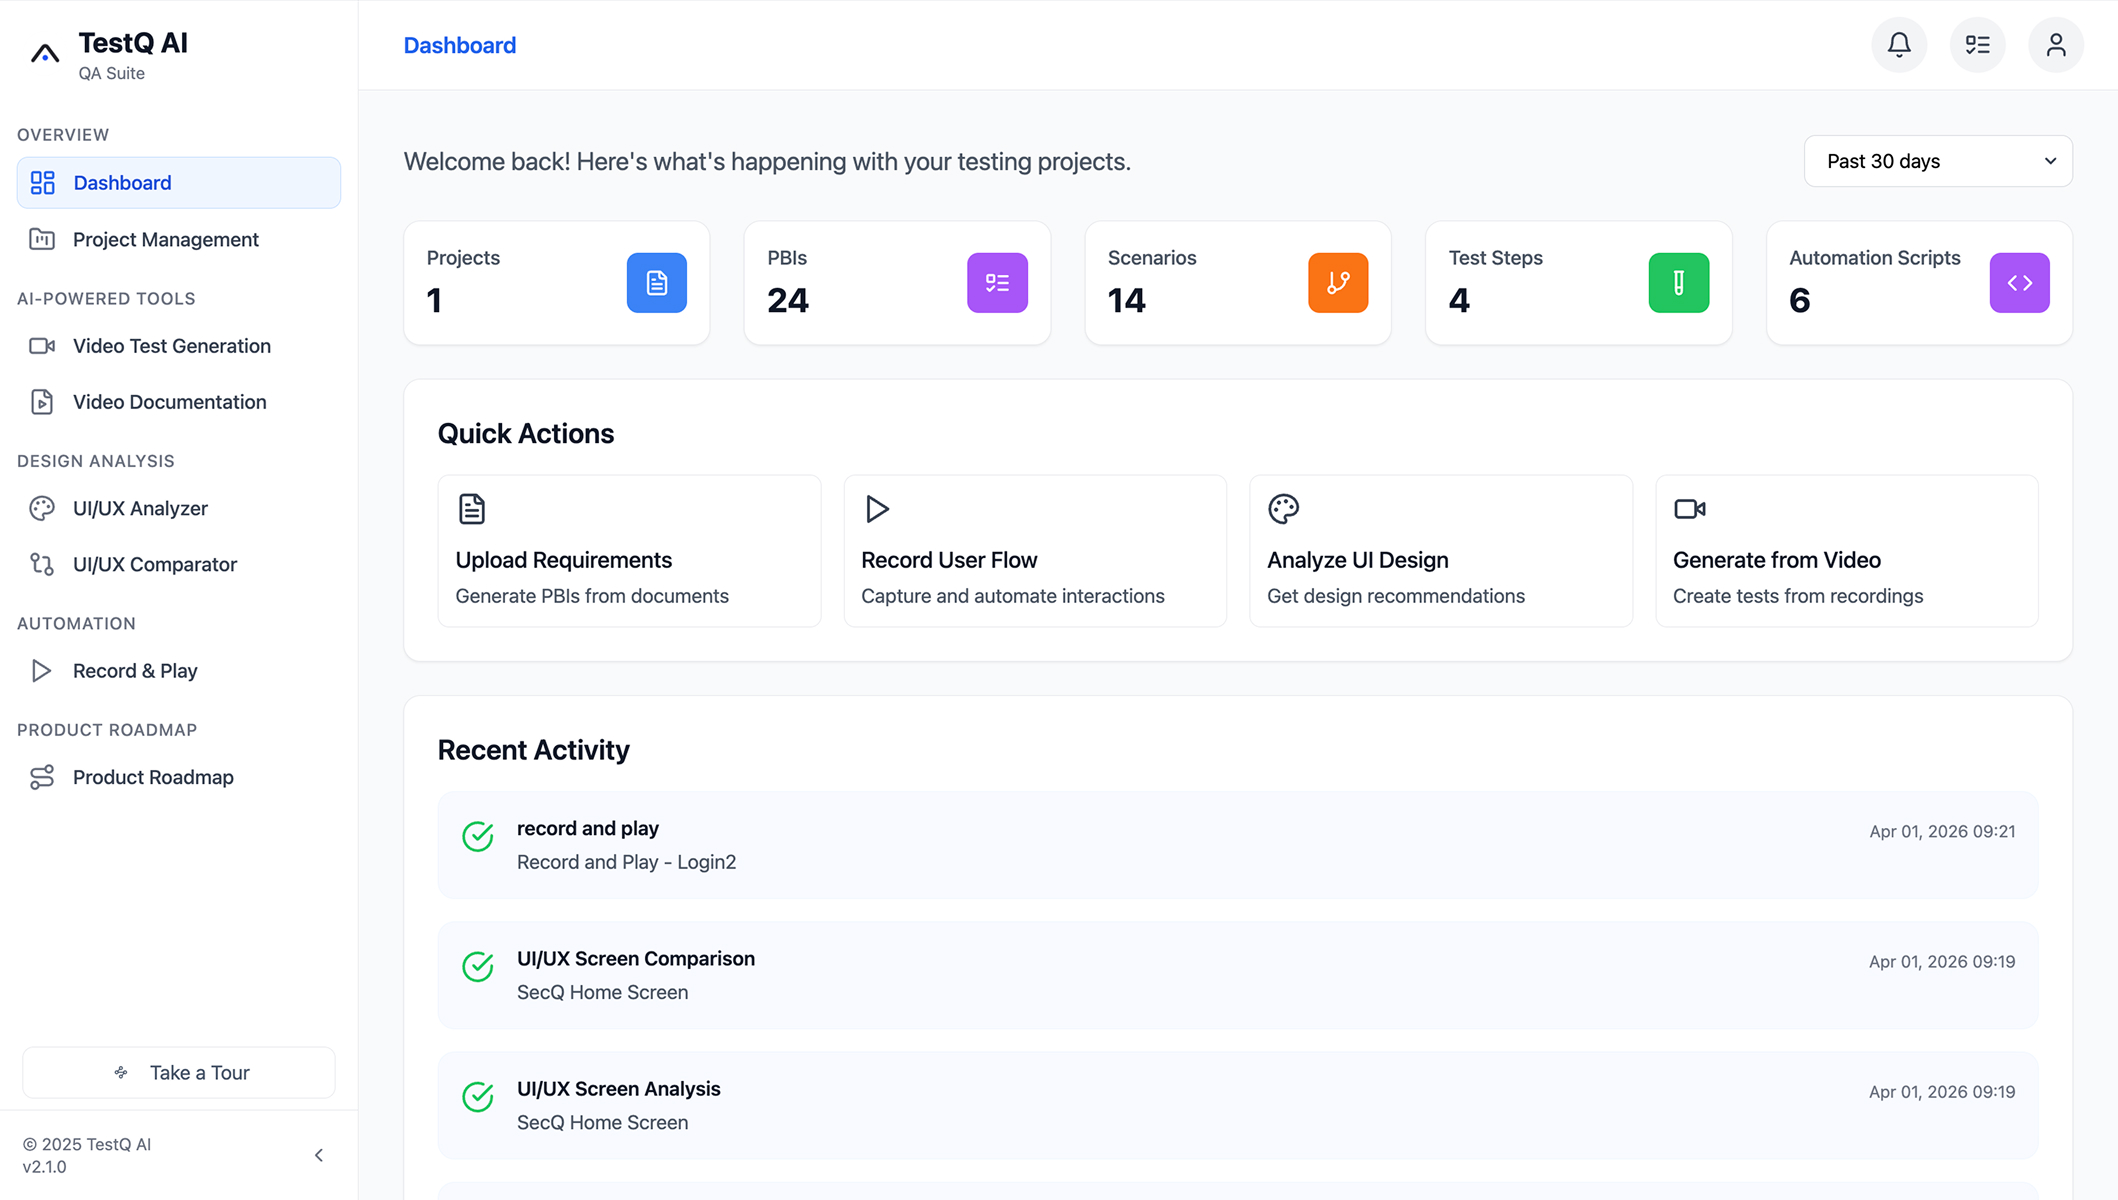The image size is (2118, 1200).
Task: Click the Product Roadmap route icon
Action: (x=42, y=777)
